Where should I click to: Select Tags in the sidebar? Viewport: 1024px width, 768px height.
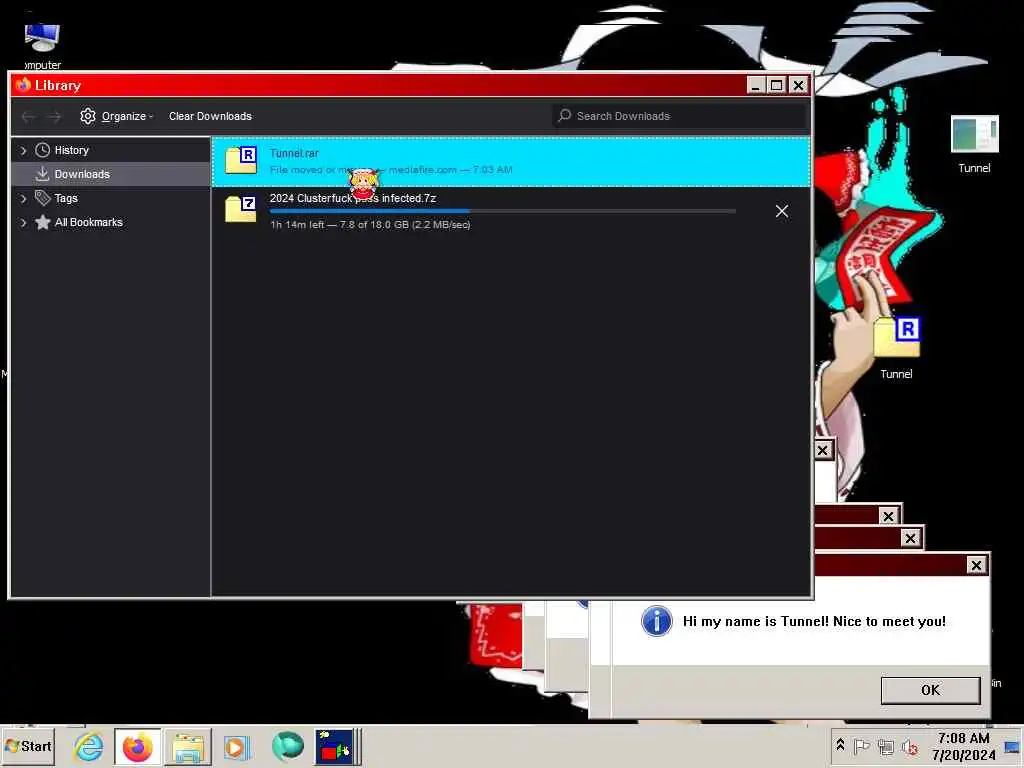tap(65, 198)
